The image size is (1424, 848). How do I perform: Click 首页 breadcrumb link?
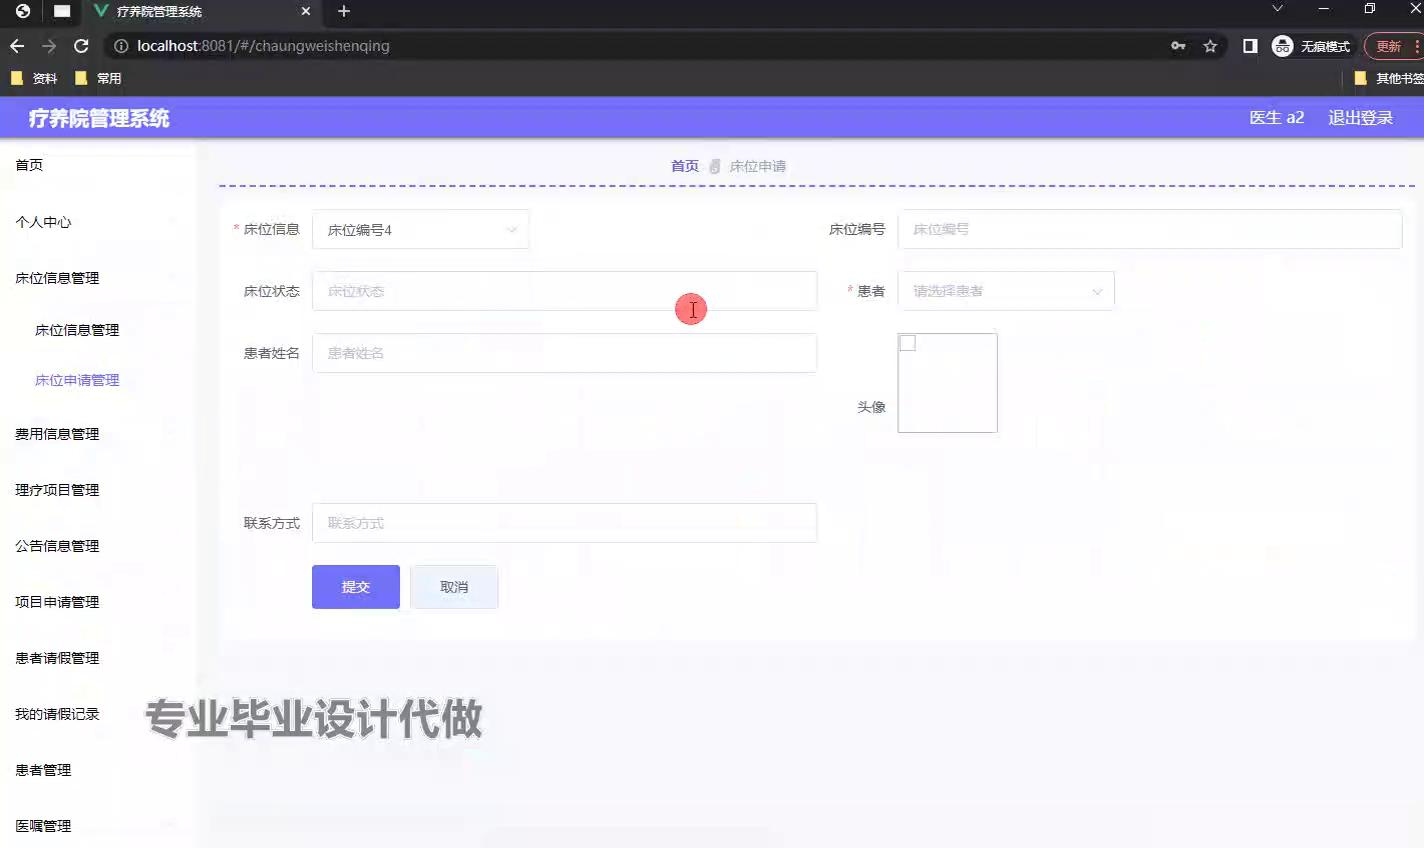684,166
